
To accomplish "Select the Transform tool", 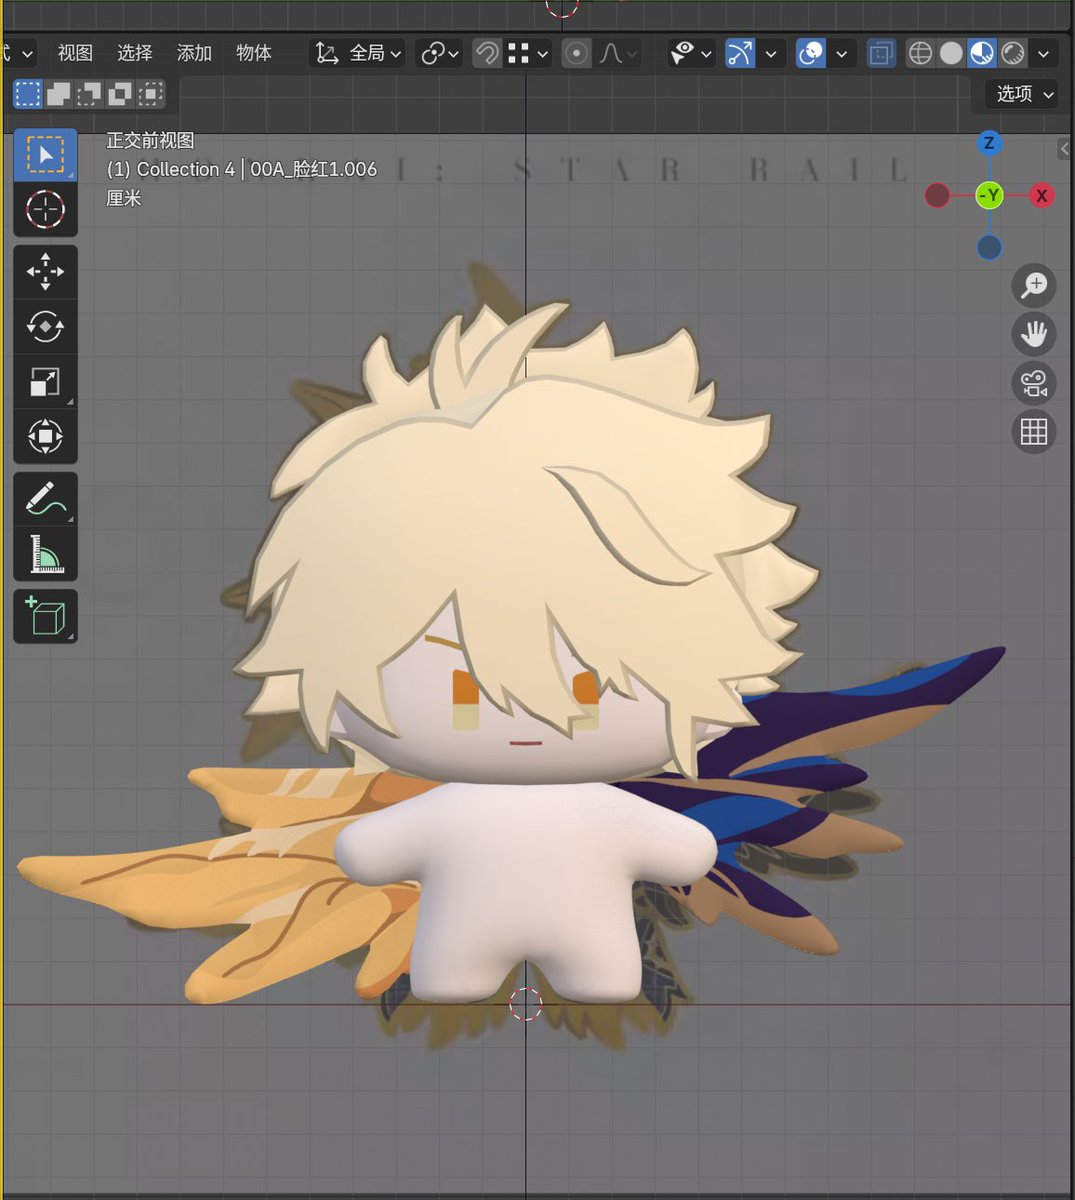I will (x=45, y=437).
